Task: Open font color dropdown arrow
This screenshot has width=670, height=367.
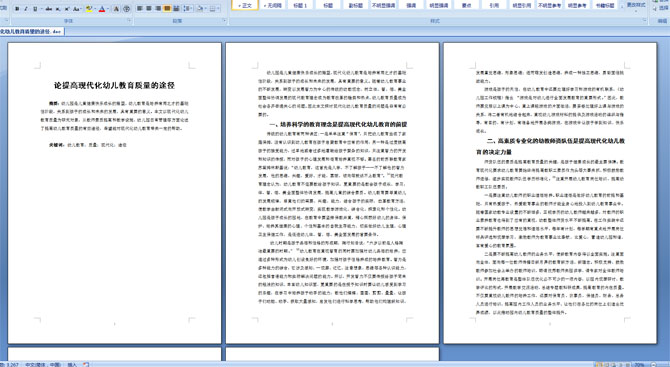Action: point(108,9)
